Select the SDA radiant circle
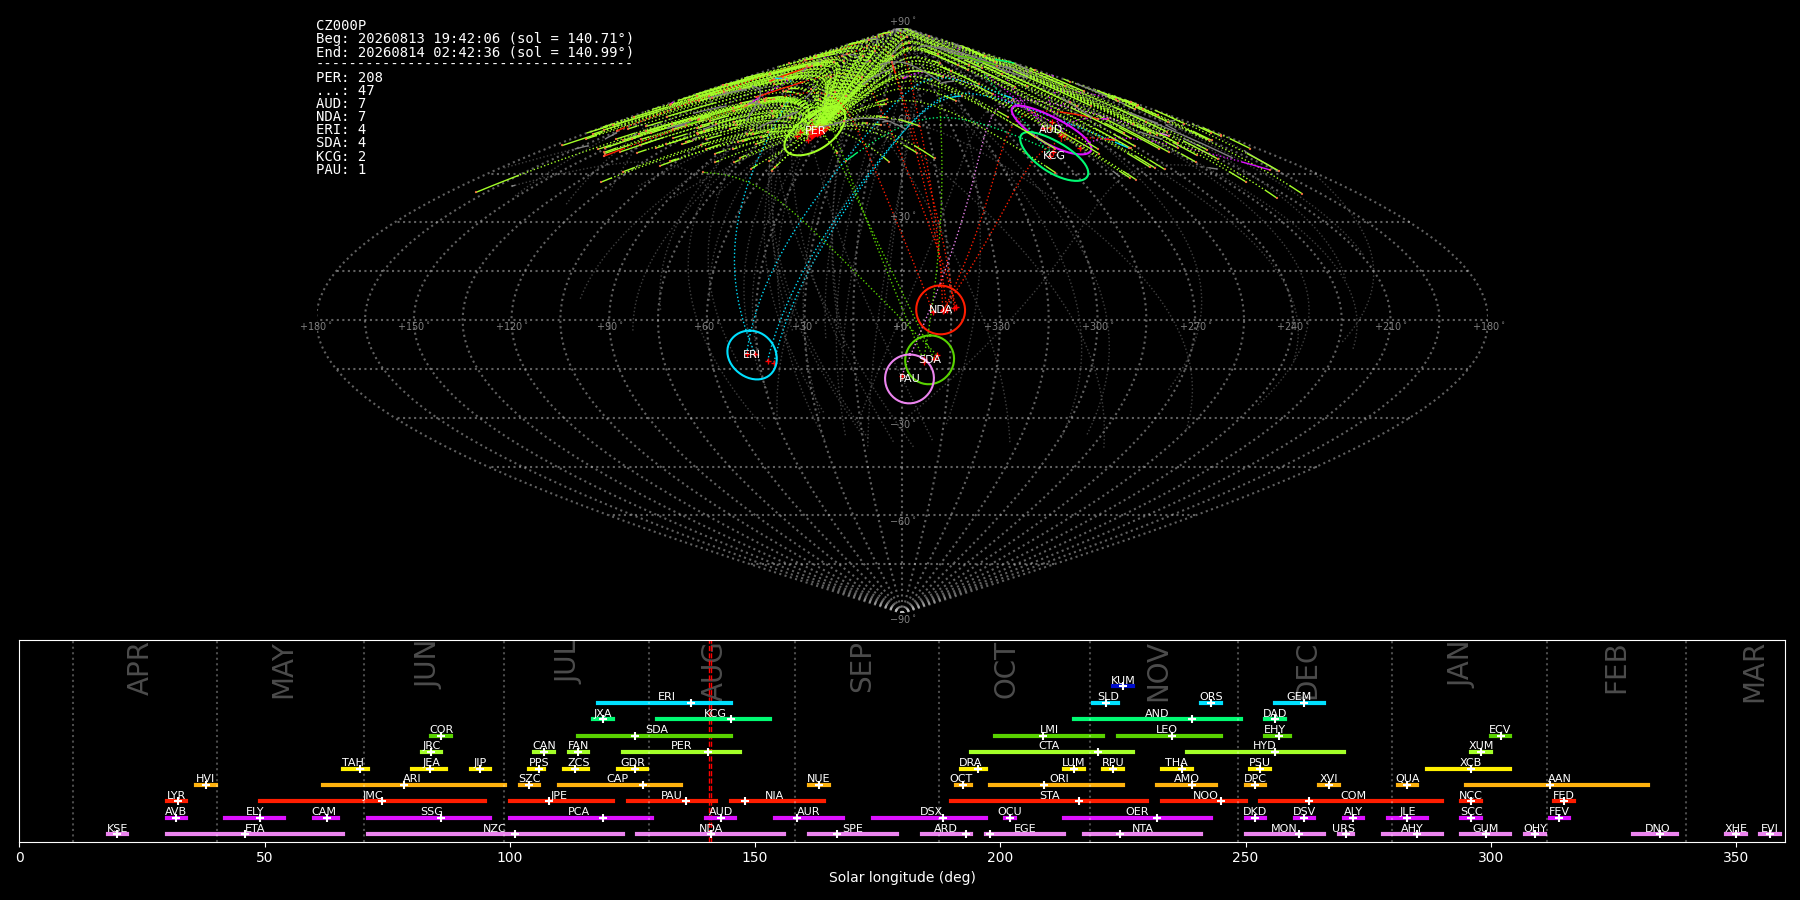 [929, 359]
